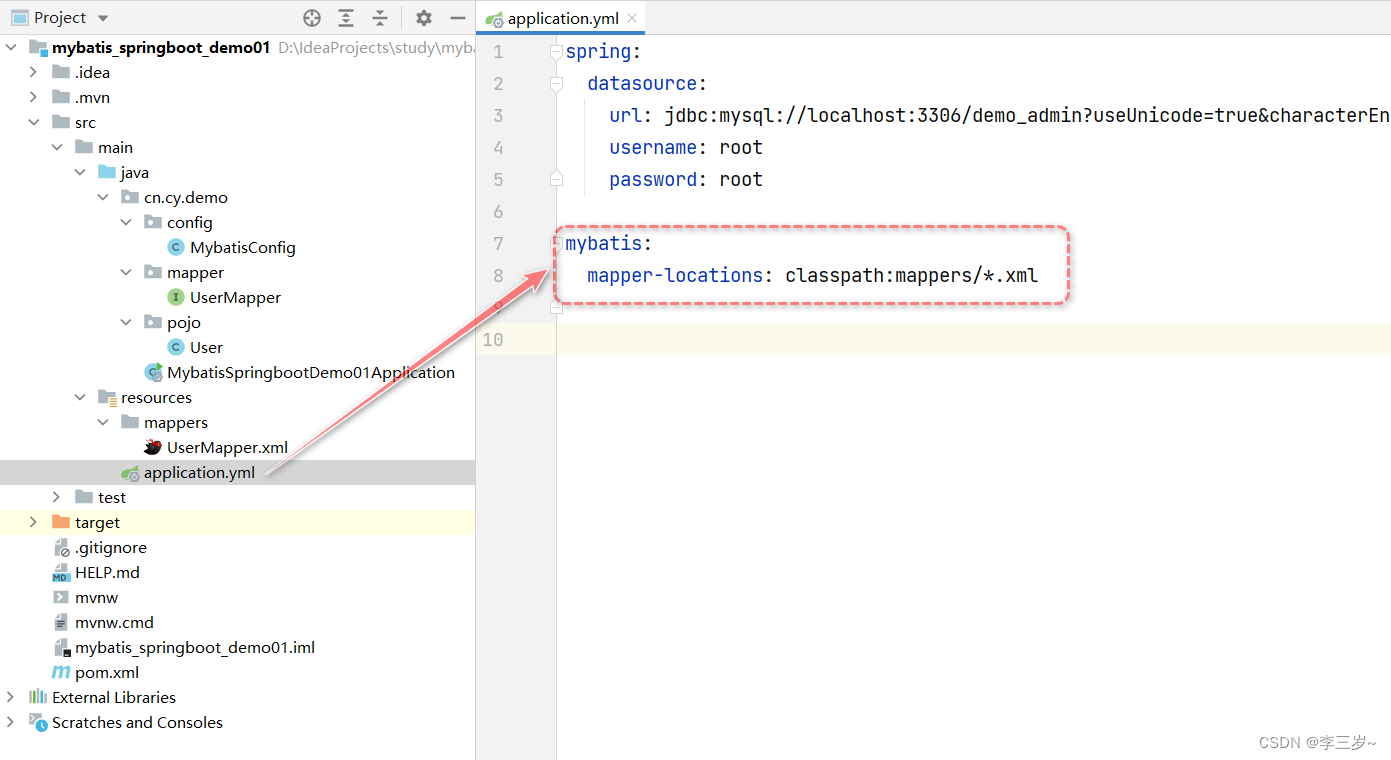Select pom.xml in project tree
The image size is (1391, 760).
(107, 672)
